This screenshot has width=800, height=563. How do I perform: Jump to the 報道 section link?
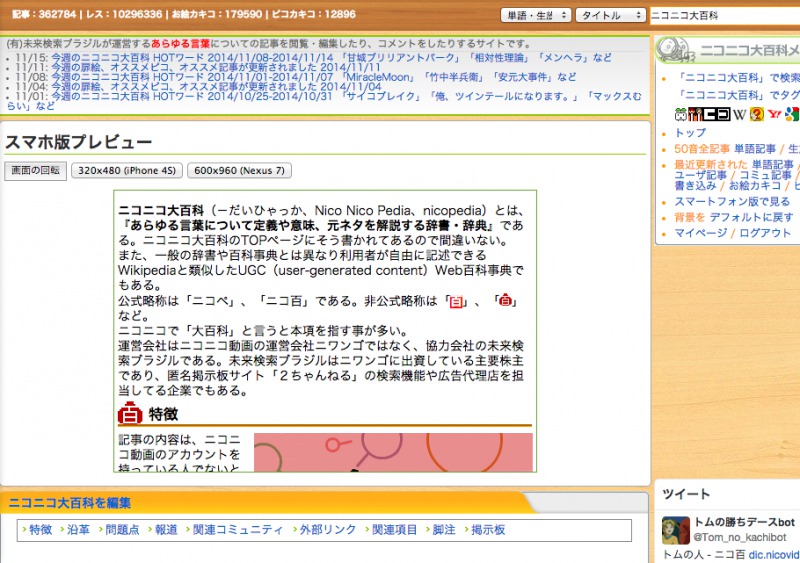click(166, 530)
